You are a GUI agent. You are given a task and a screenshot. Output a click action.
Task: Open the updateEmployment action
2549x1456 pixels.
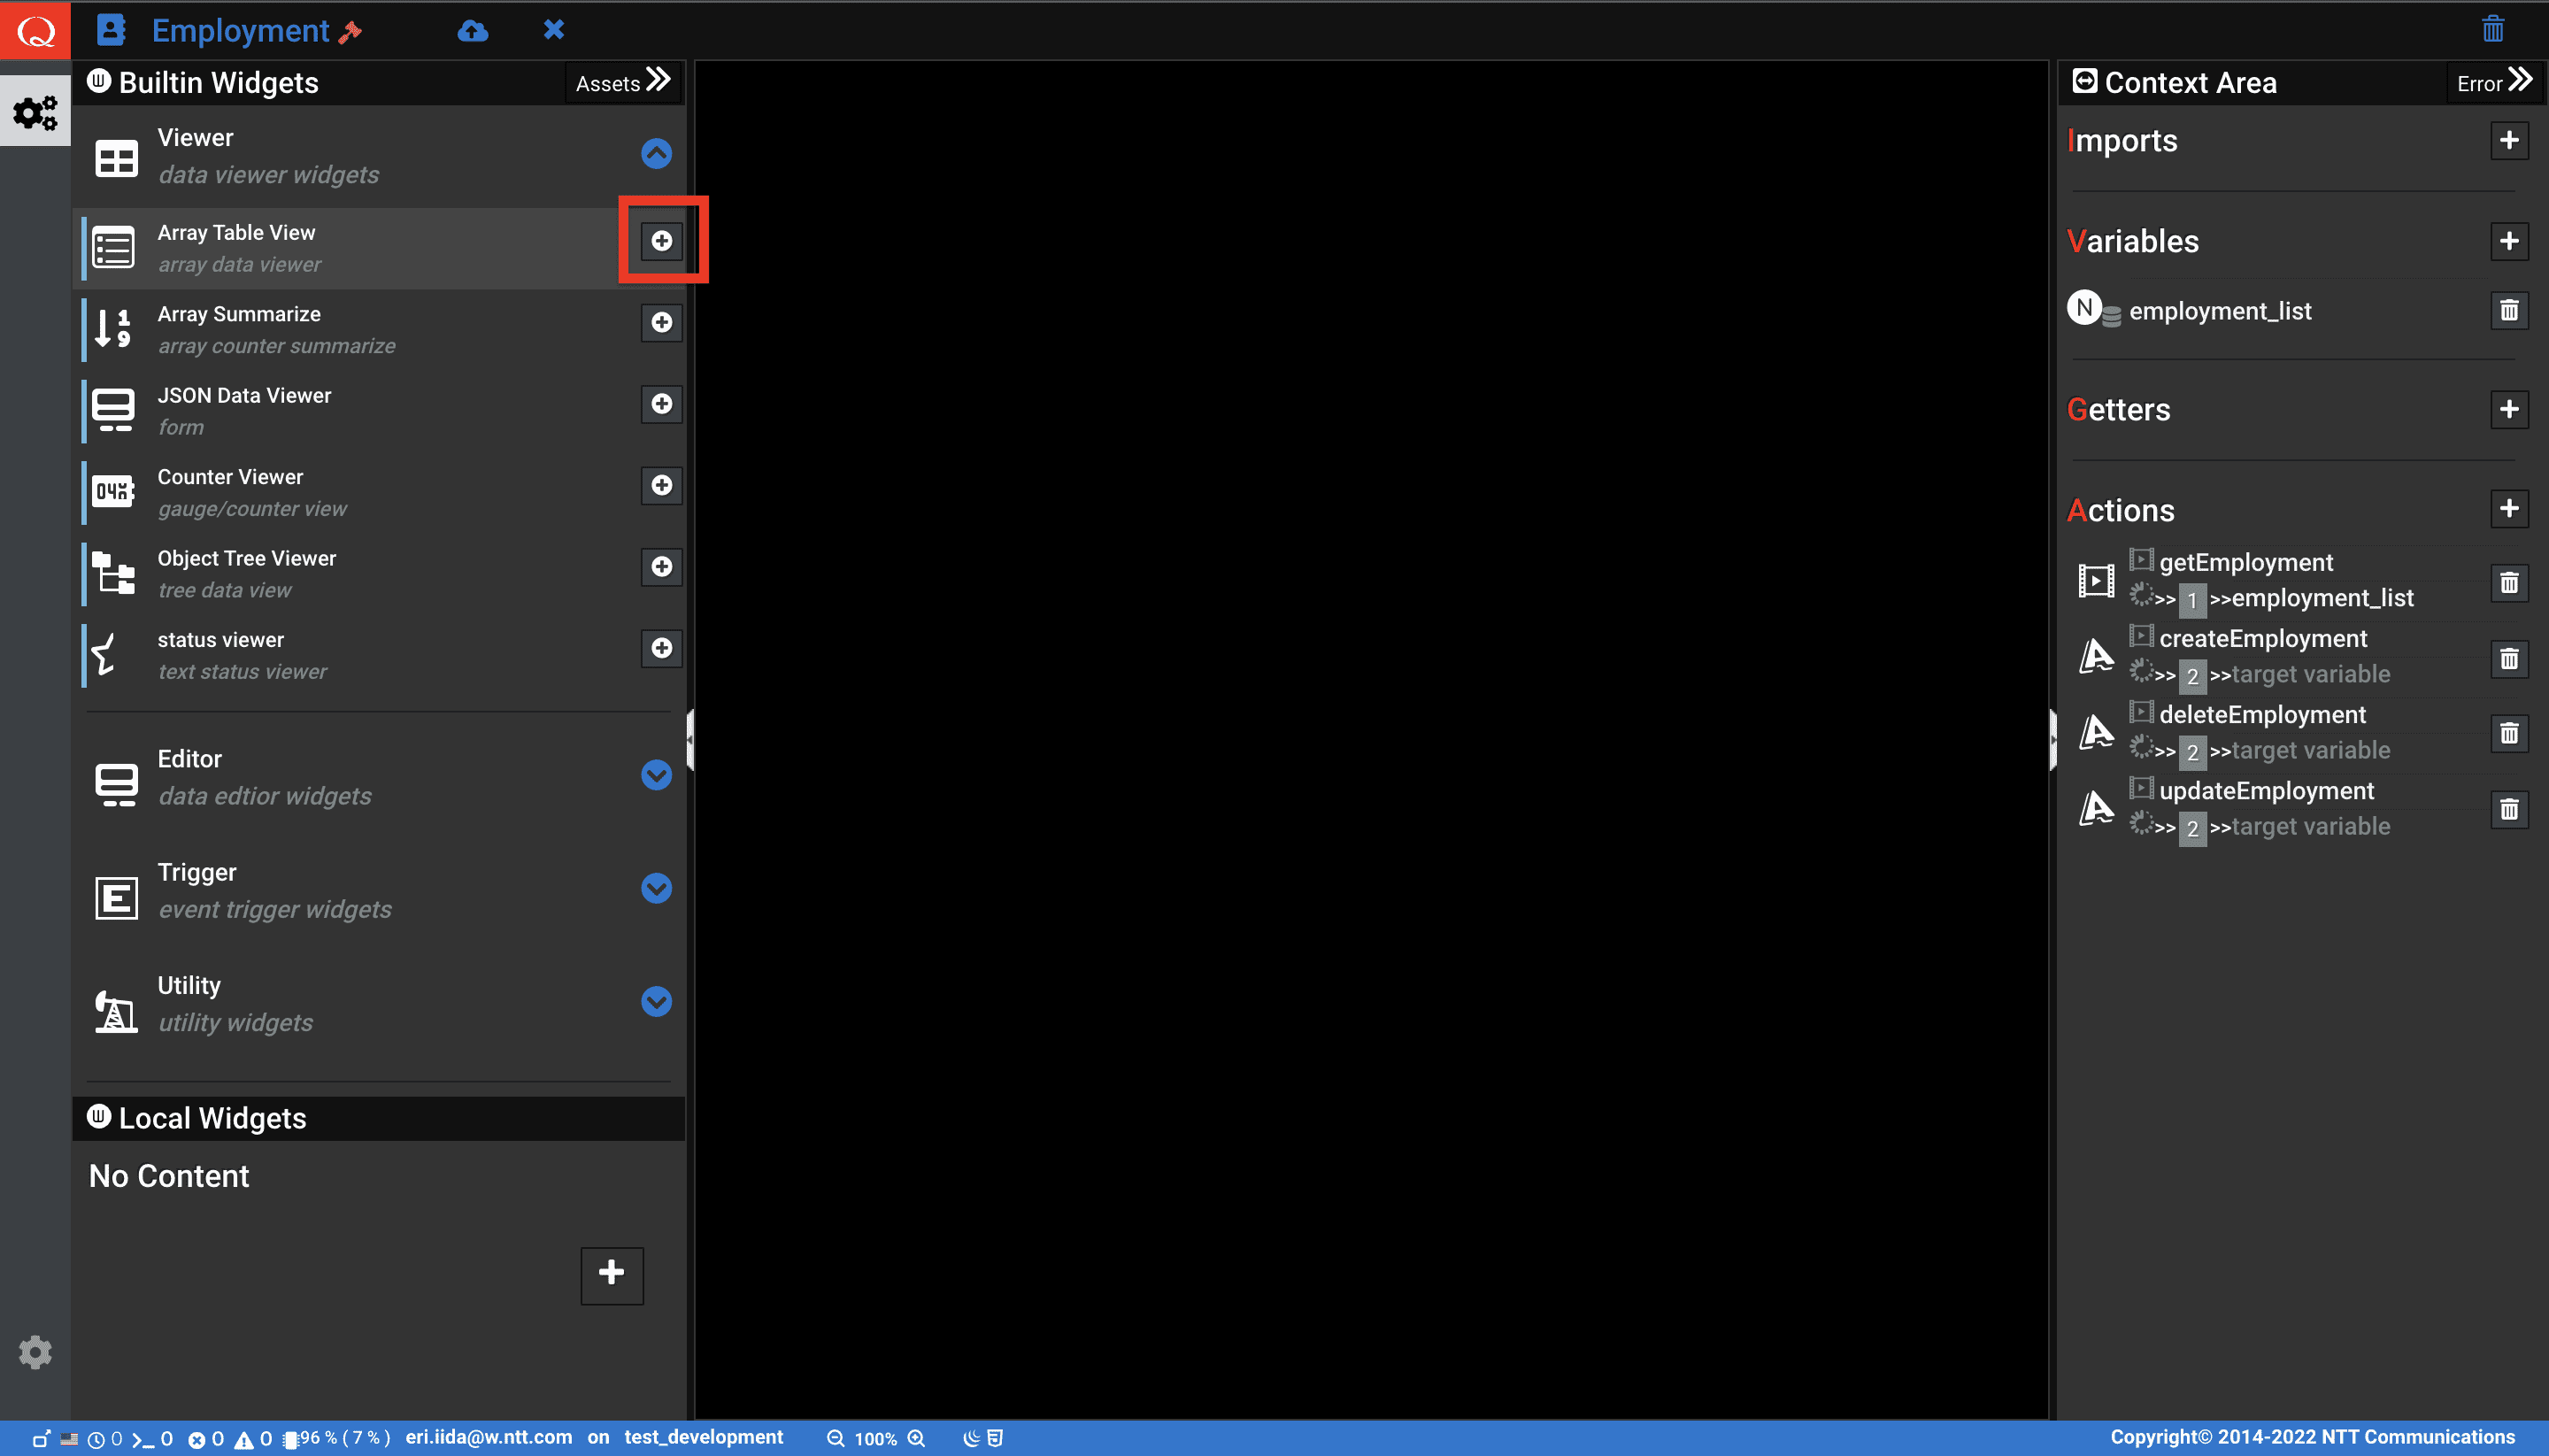tap(2266, 790)
